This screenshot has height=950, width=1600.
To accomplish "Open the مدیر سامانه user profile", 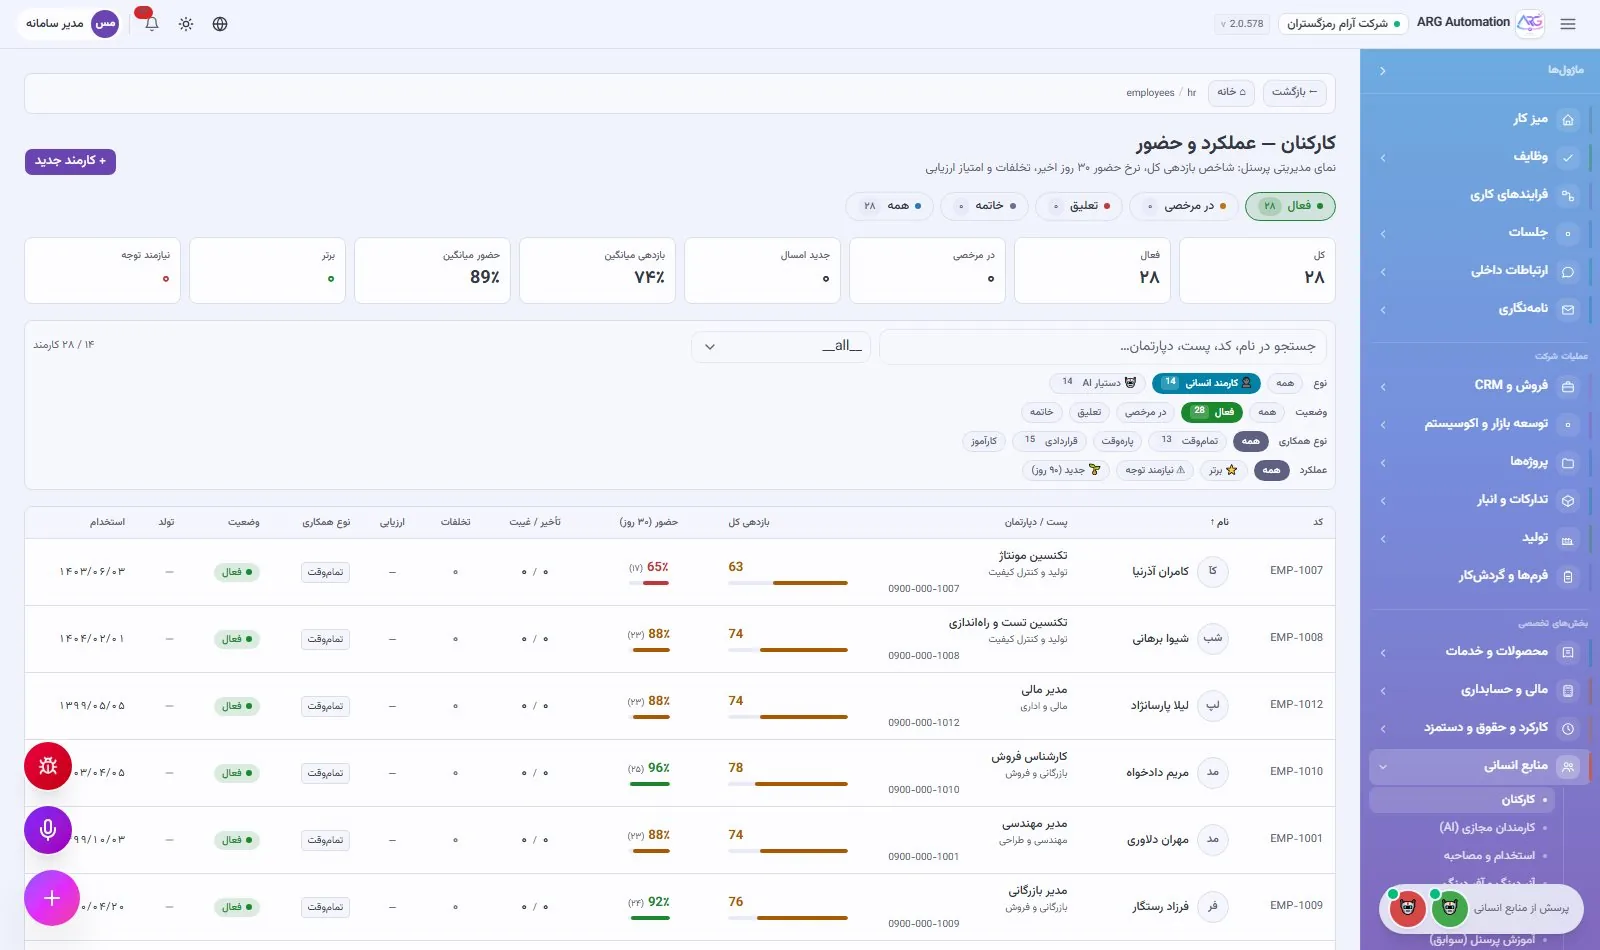I will (71, 24).
